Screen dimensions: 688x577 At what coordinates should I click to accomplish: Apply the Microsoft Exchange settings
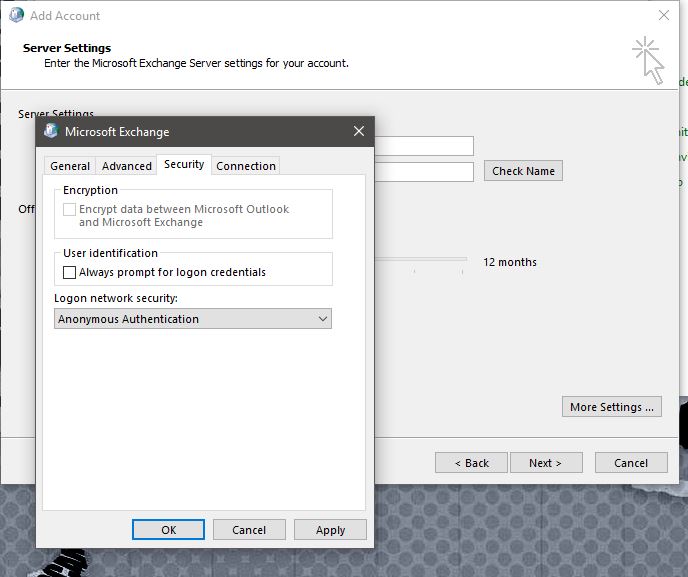[x=330, y=530]
